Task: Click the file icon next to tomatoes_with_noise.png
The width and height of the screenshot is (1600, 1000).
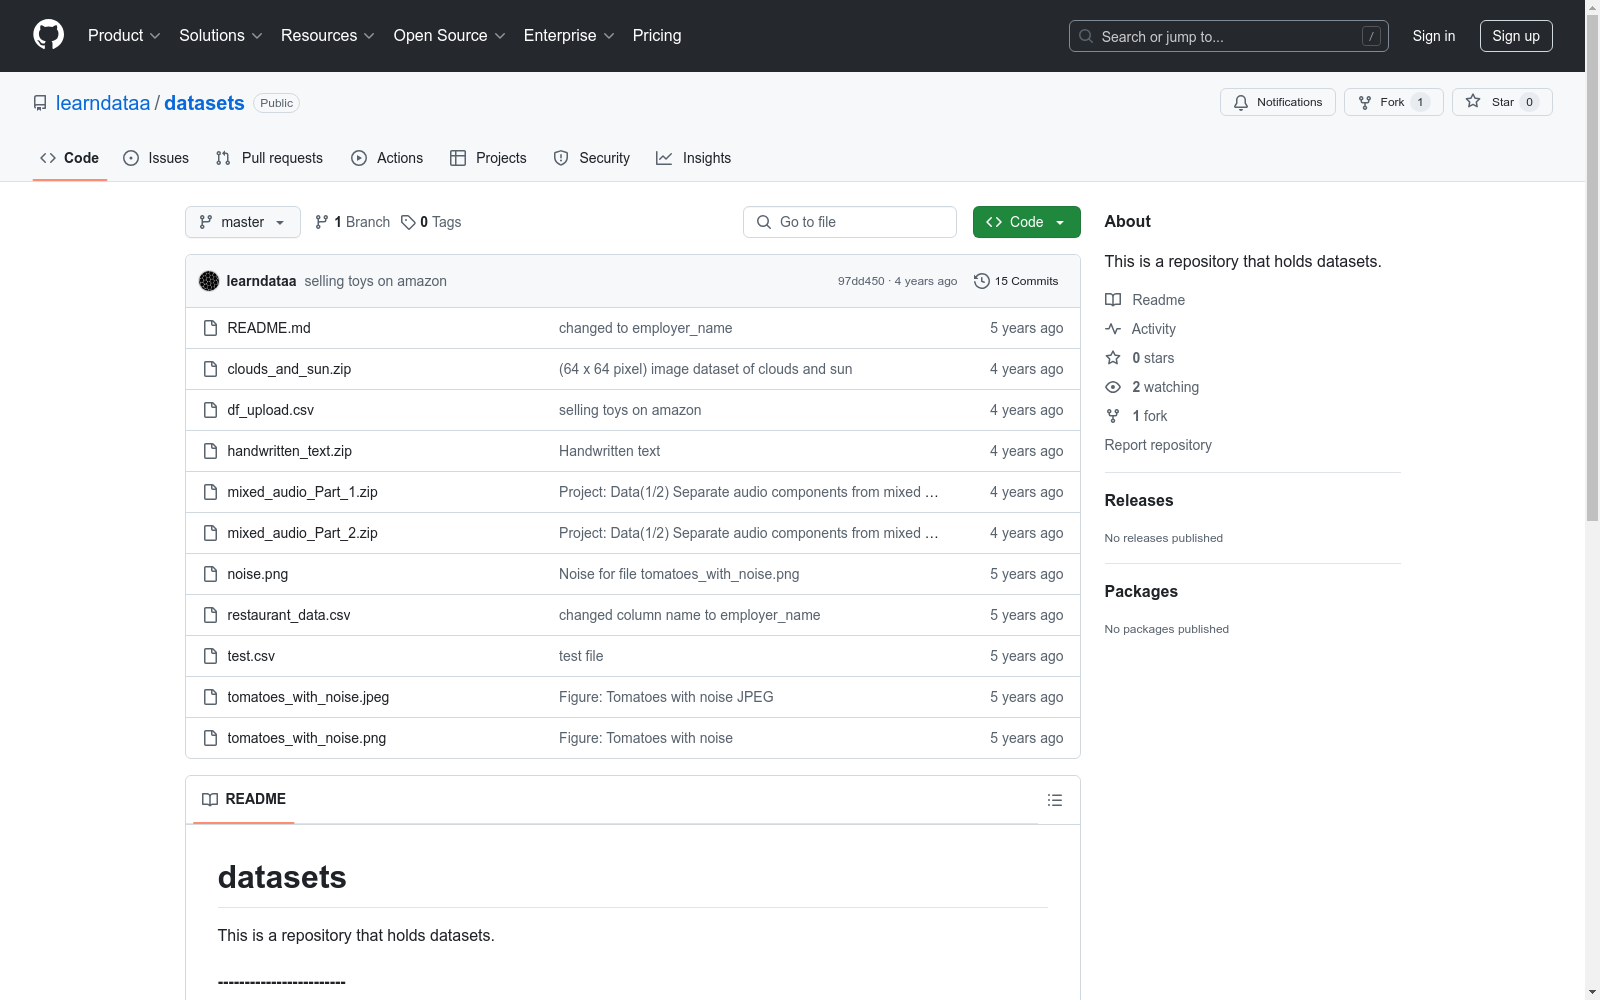Action: click(x=210, y=738)
